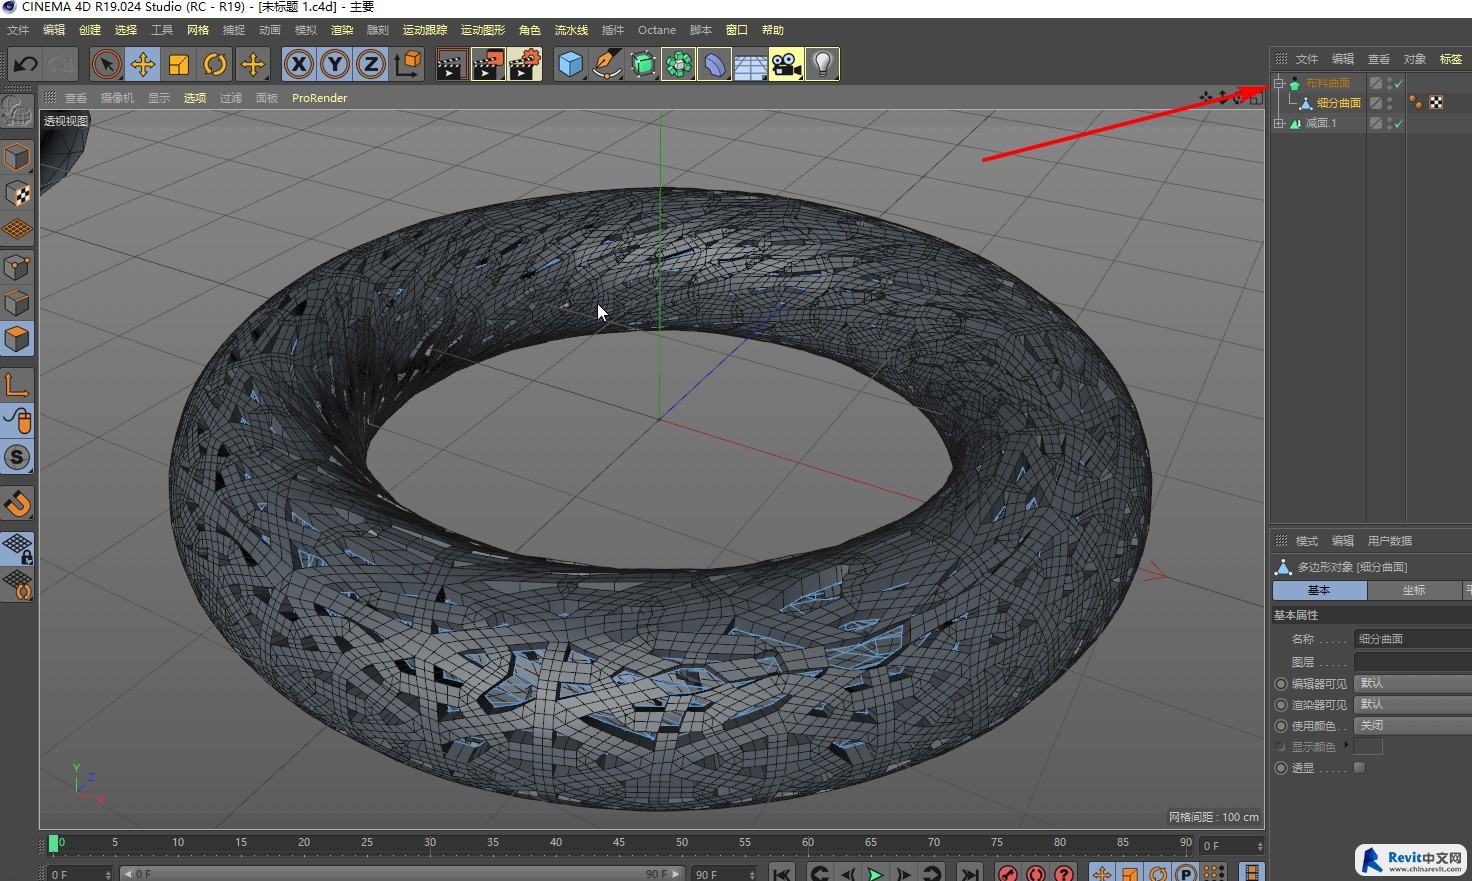
Task: Toggle the Y axis lock
Action: [x=335, y=64]
